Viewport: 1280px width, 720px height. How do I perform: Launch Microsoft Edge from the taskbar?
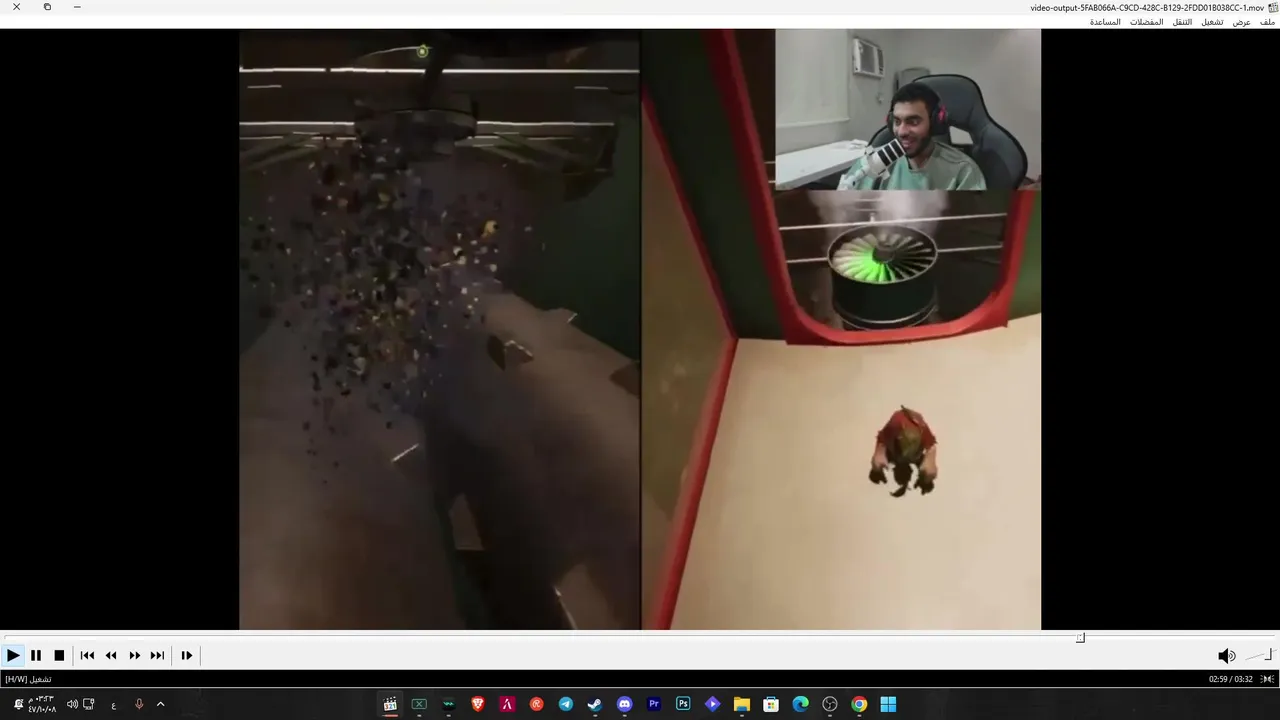tap(800, 704)
